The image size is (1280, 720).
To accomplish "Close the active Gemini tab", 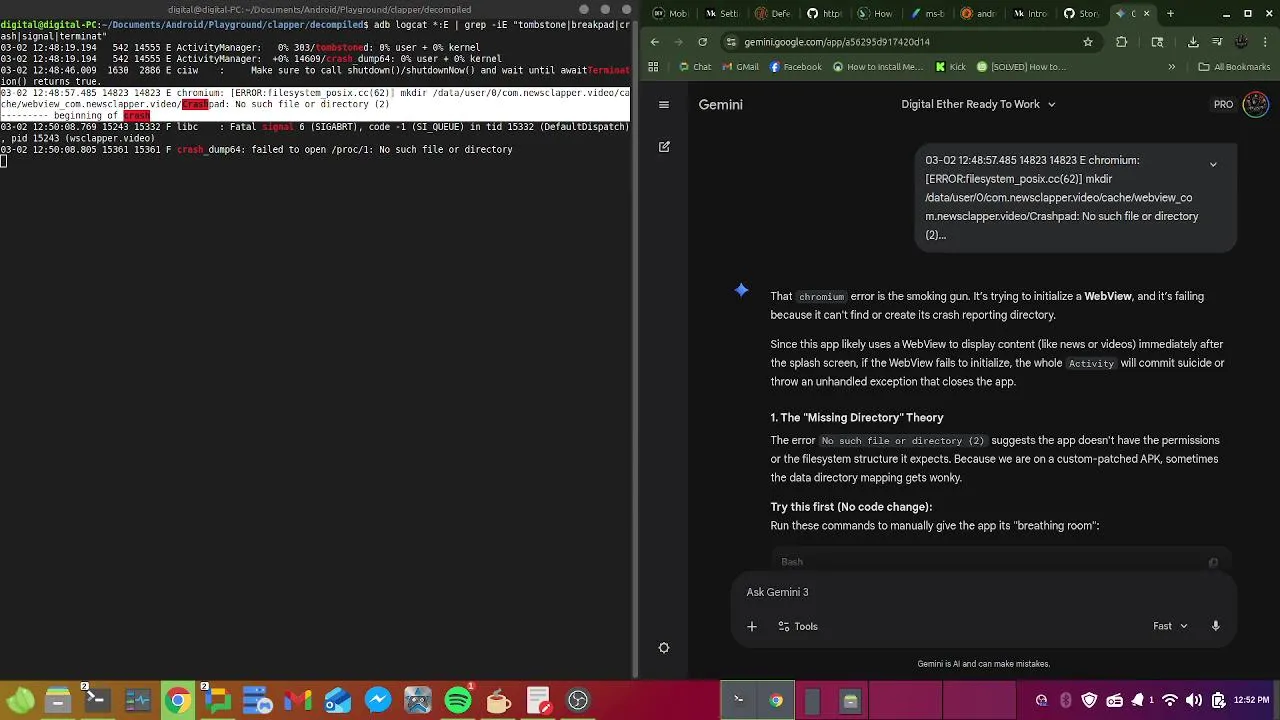I will (x=1146, y=14).
